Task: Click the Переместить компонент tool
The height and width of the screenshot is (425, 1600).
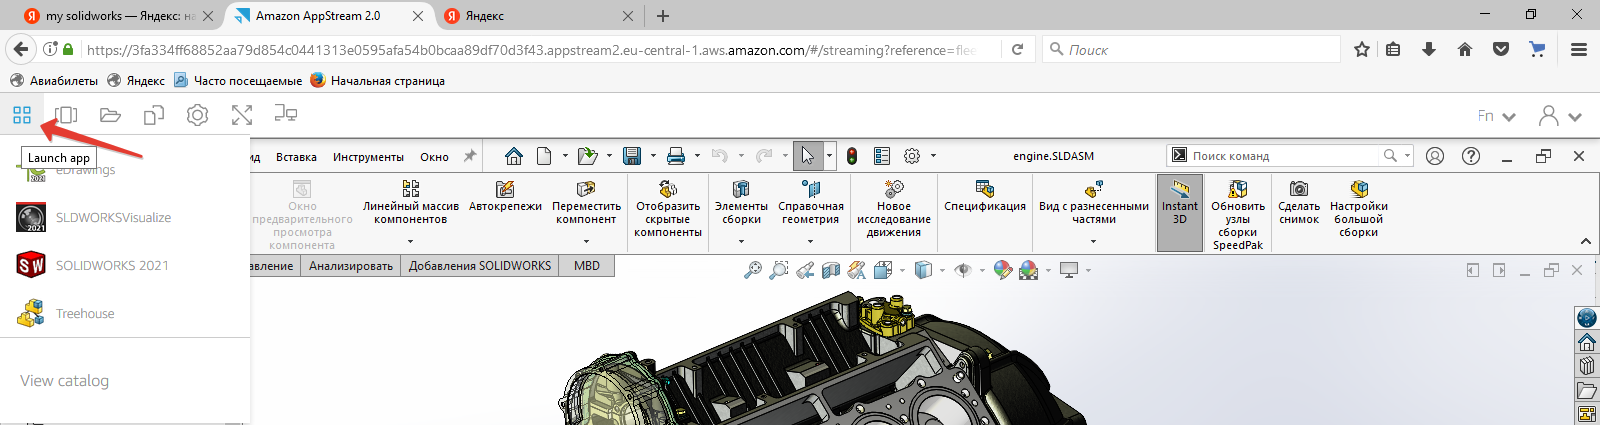Action: pyautogui.click(x=586, y=203)
